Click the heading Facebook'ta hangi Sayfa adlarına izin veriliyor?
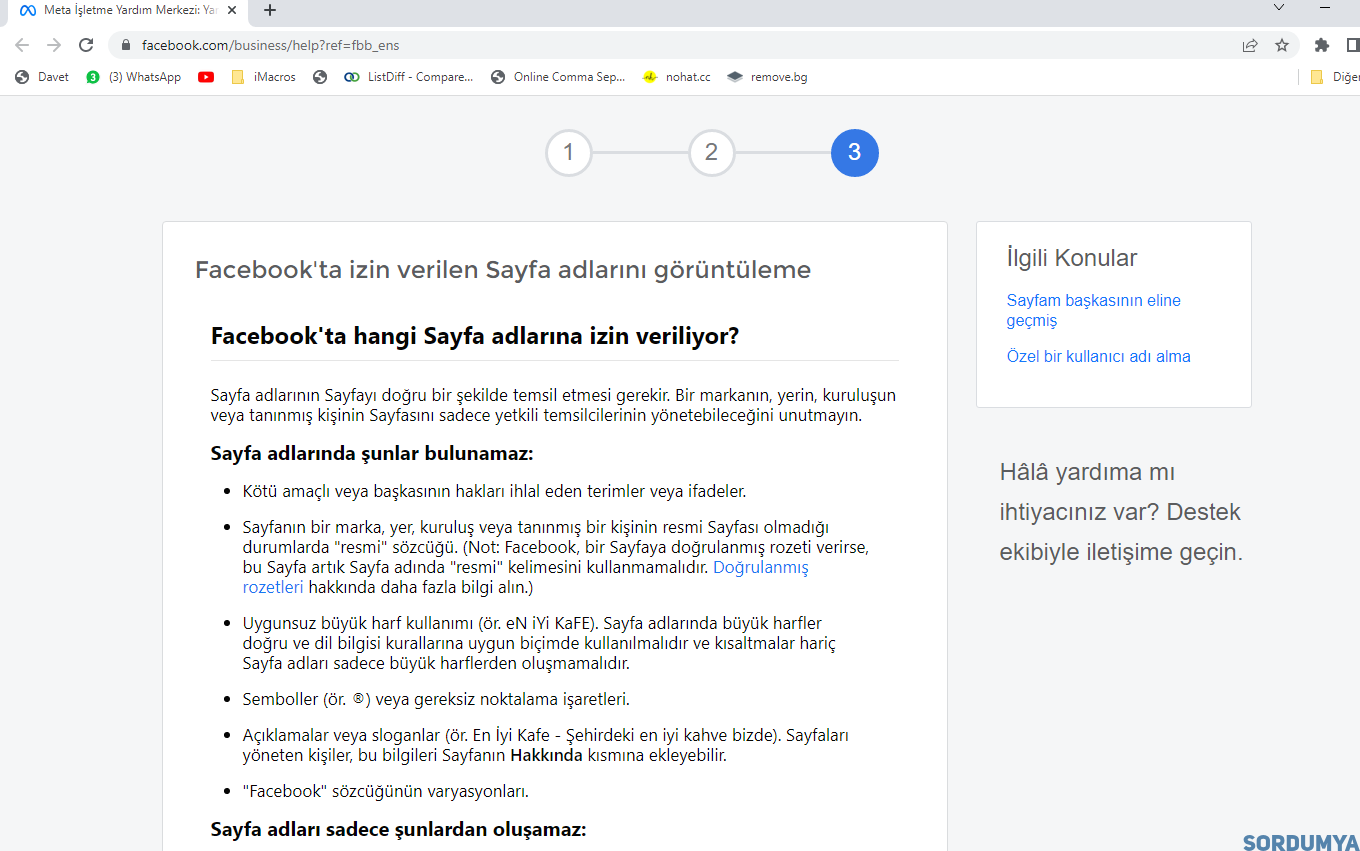 click(475, 336)
